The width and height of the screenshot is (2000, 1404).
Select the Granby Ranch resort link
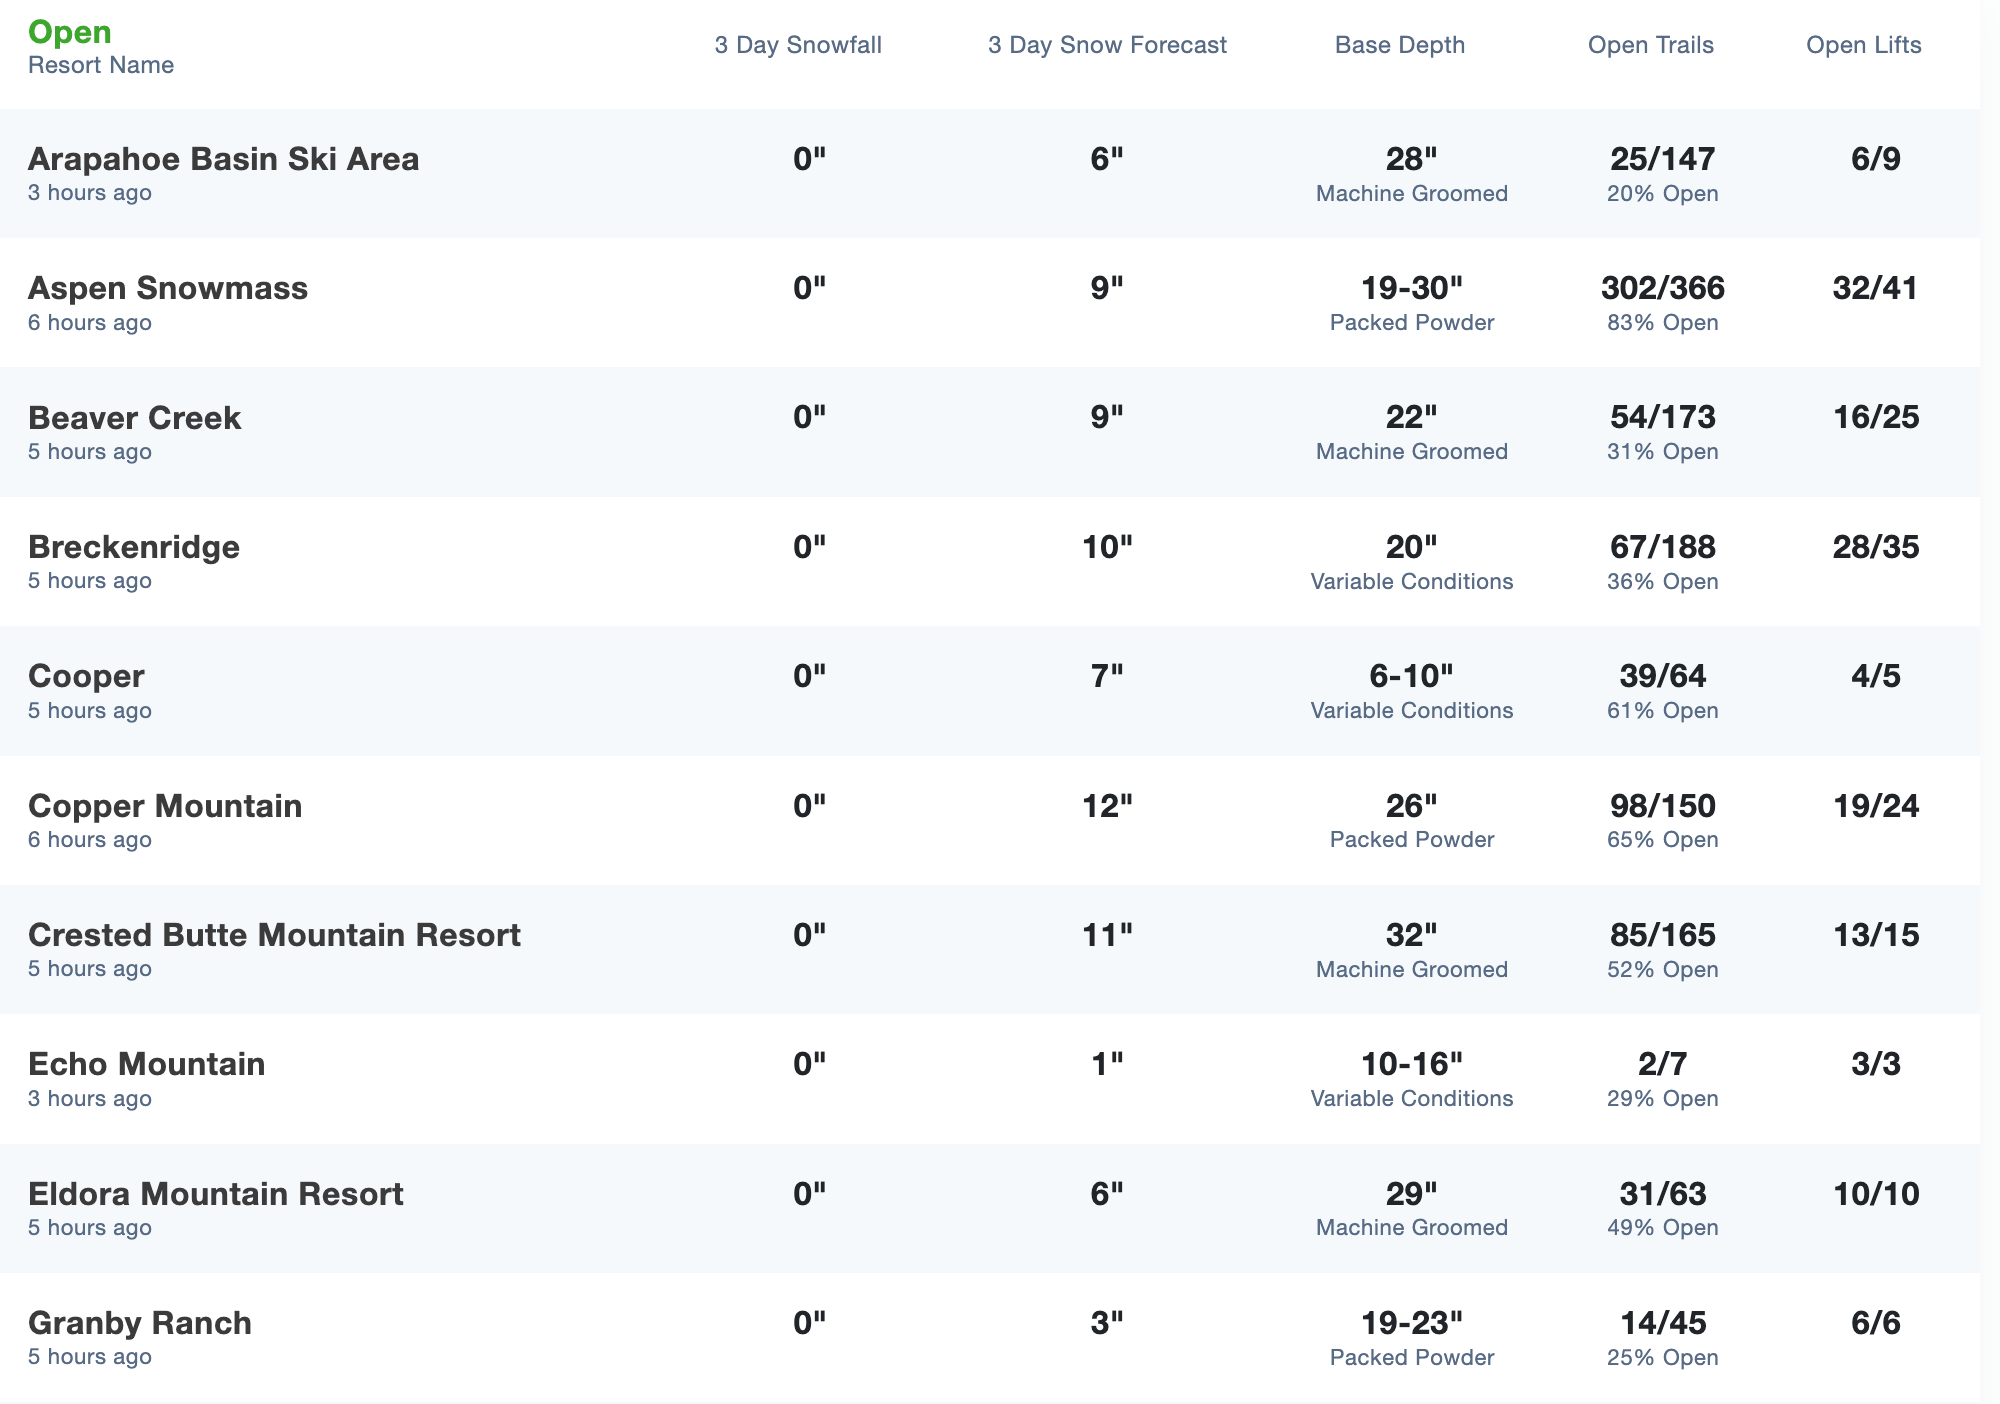140,1323
